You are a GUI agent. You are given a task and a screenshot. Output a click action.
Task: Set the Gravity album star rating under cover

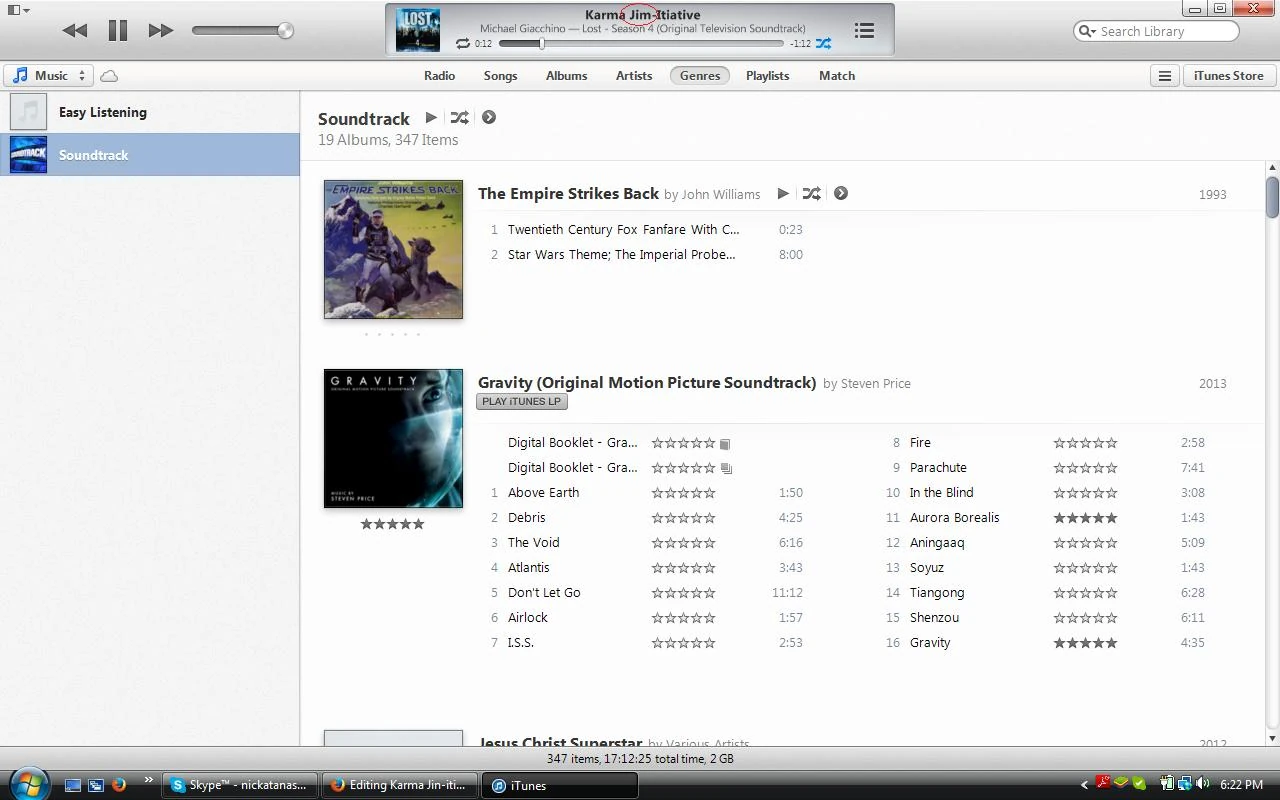tap(392, 524)
